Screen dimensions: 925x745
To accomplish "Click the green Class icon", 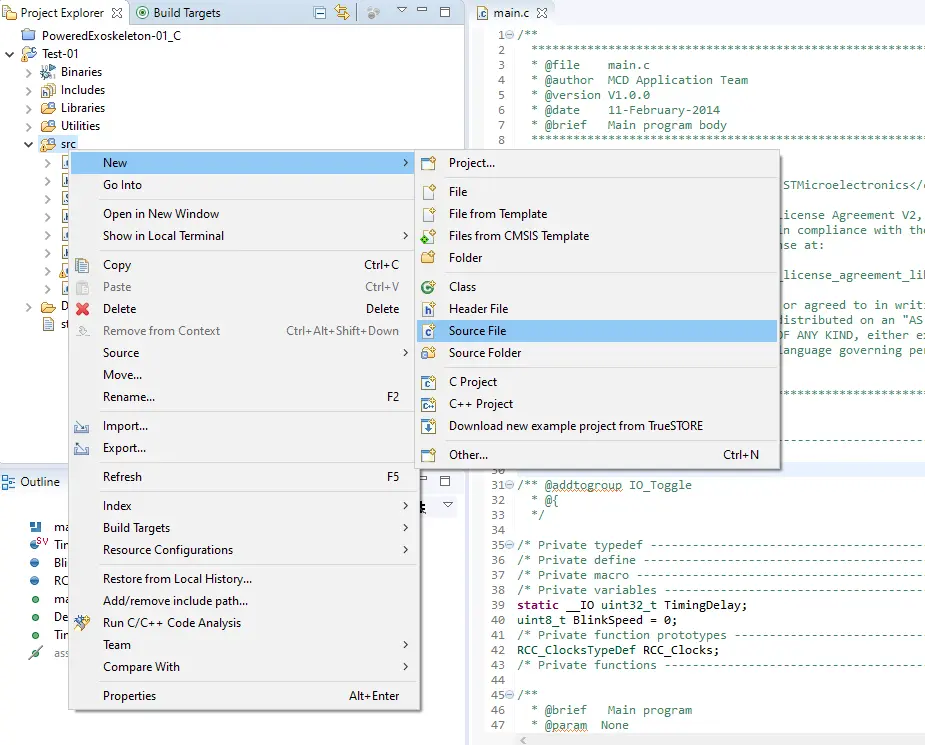I will pyautogui.click(x=428, y=287).
